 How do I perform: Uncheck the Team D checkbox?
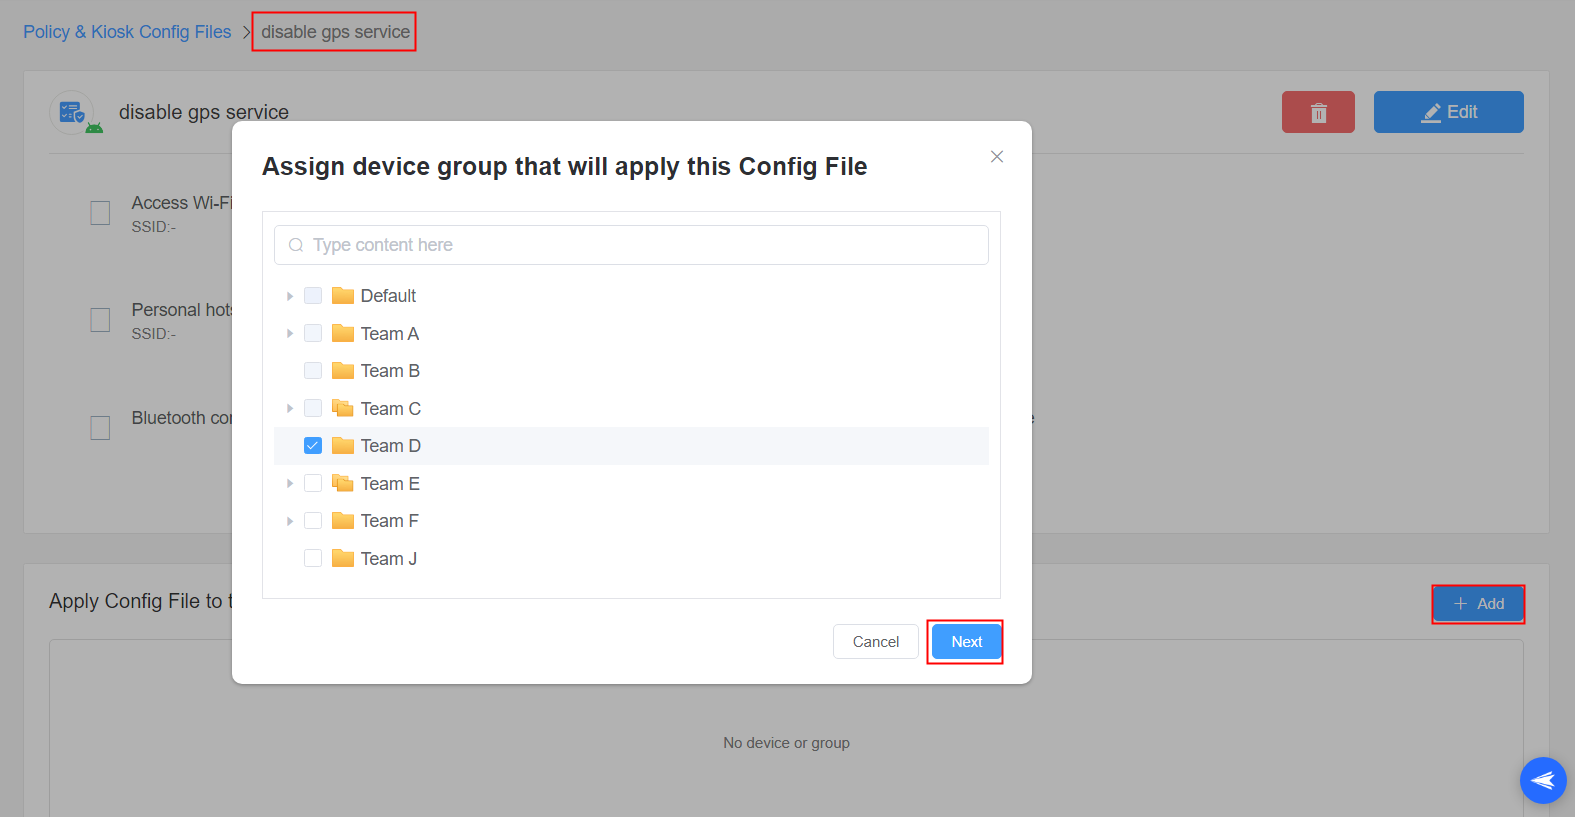click(313, 446)
